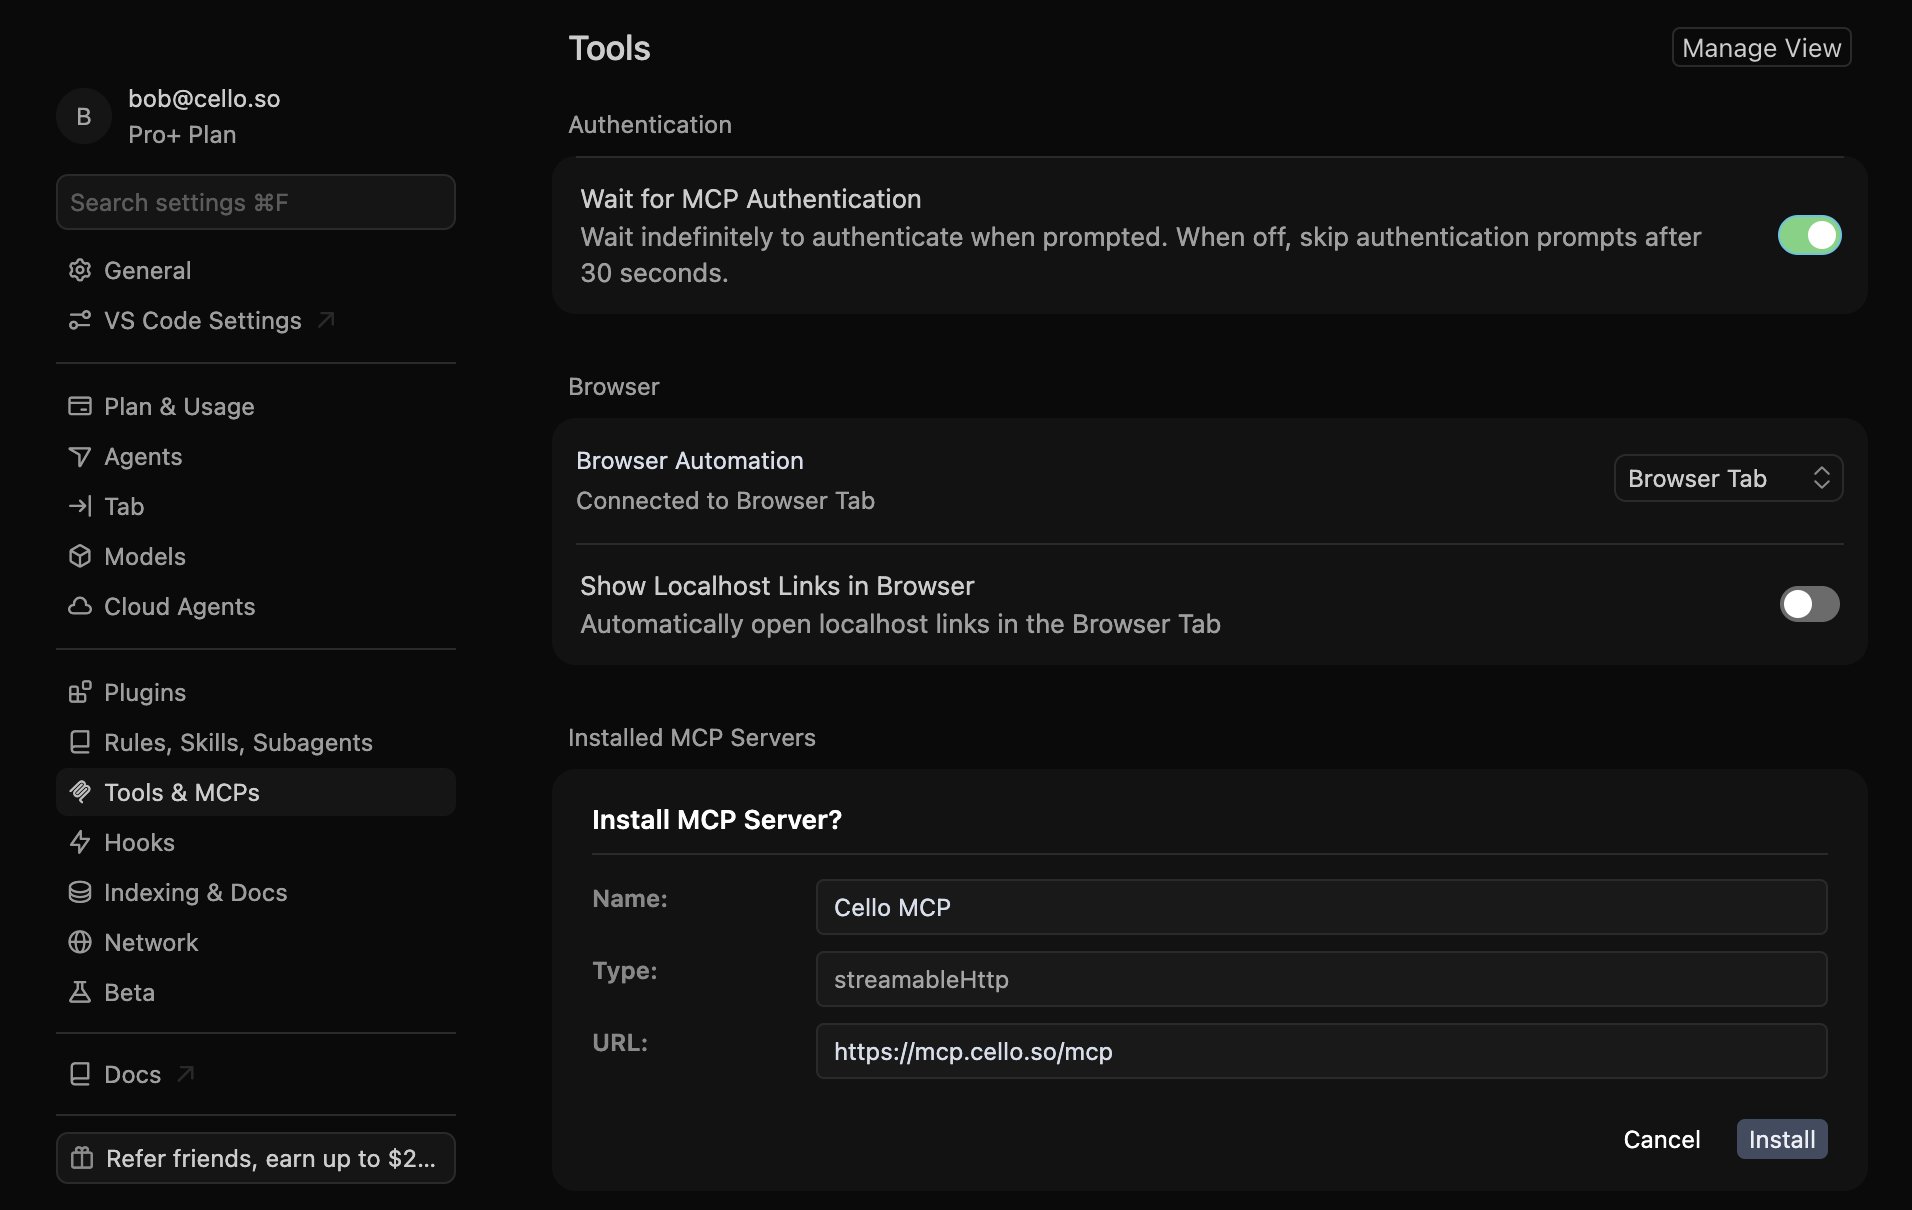
Task: Click Refer friends earn banner
Action: tap(256, 1158)
